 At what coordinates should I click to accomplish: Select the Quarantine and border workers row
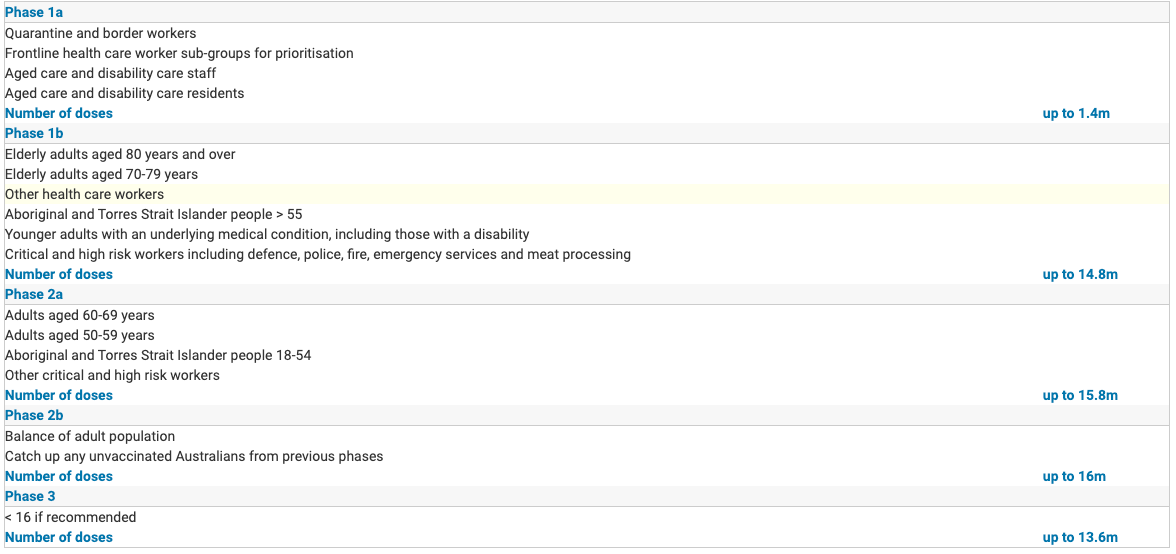point(101,33)
